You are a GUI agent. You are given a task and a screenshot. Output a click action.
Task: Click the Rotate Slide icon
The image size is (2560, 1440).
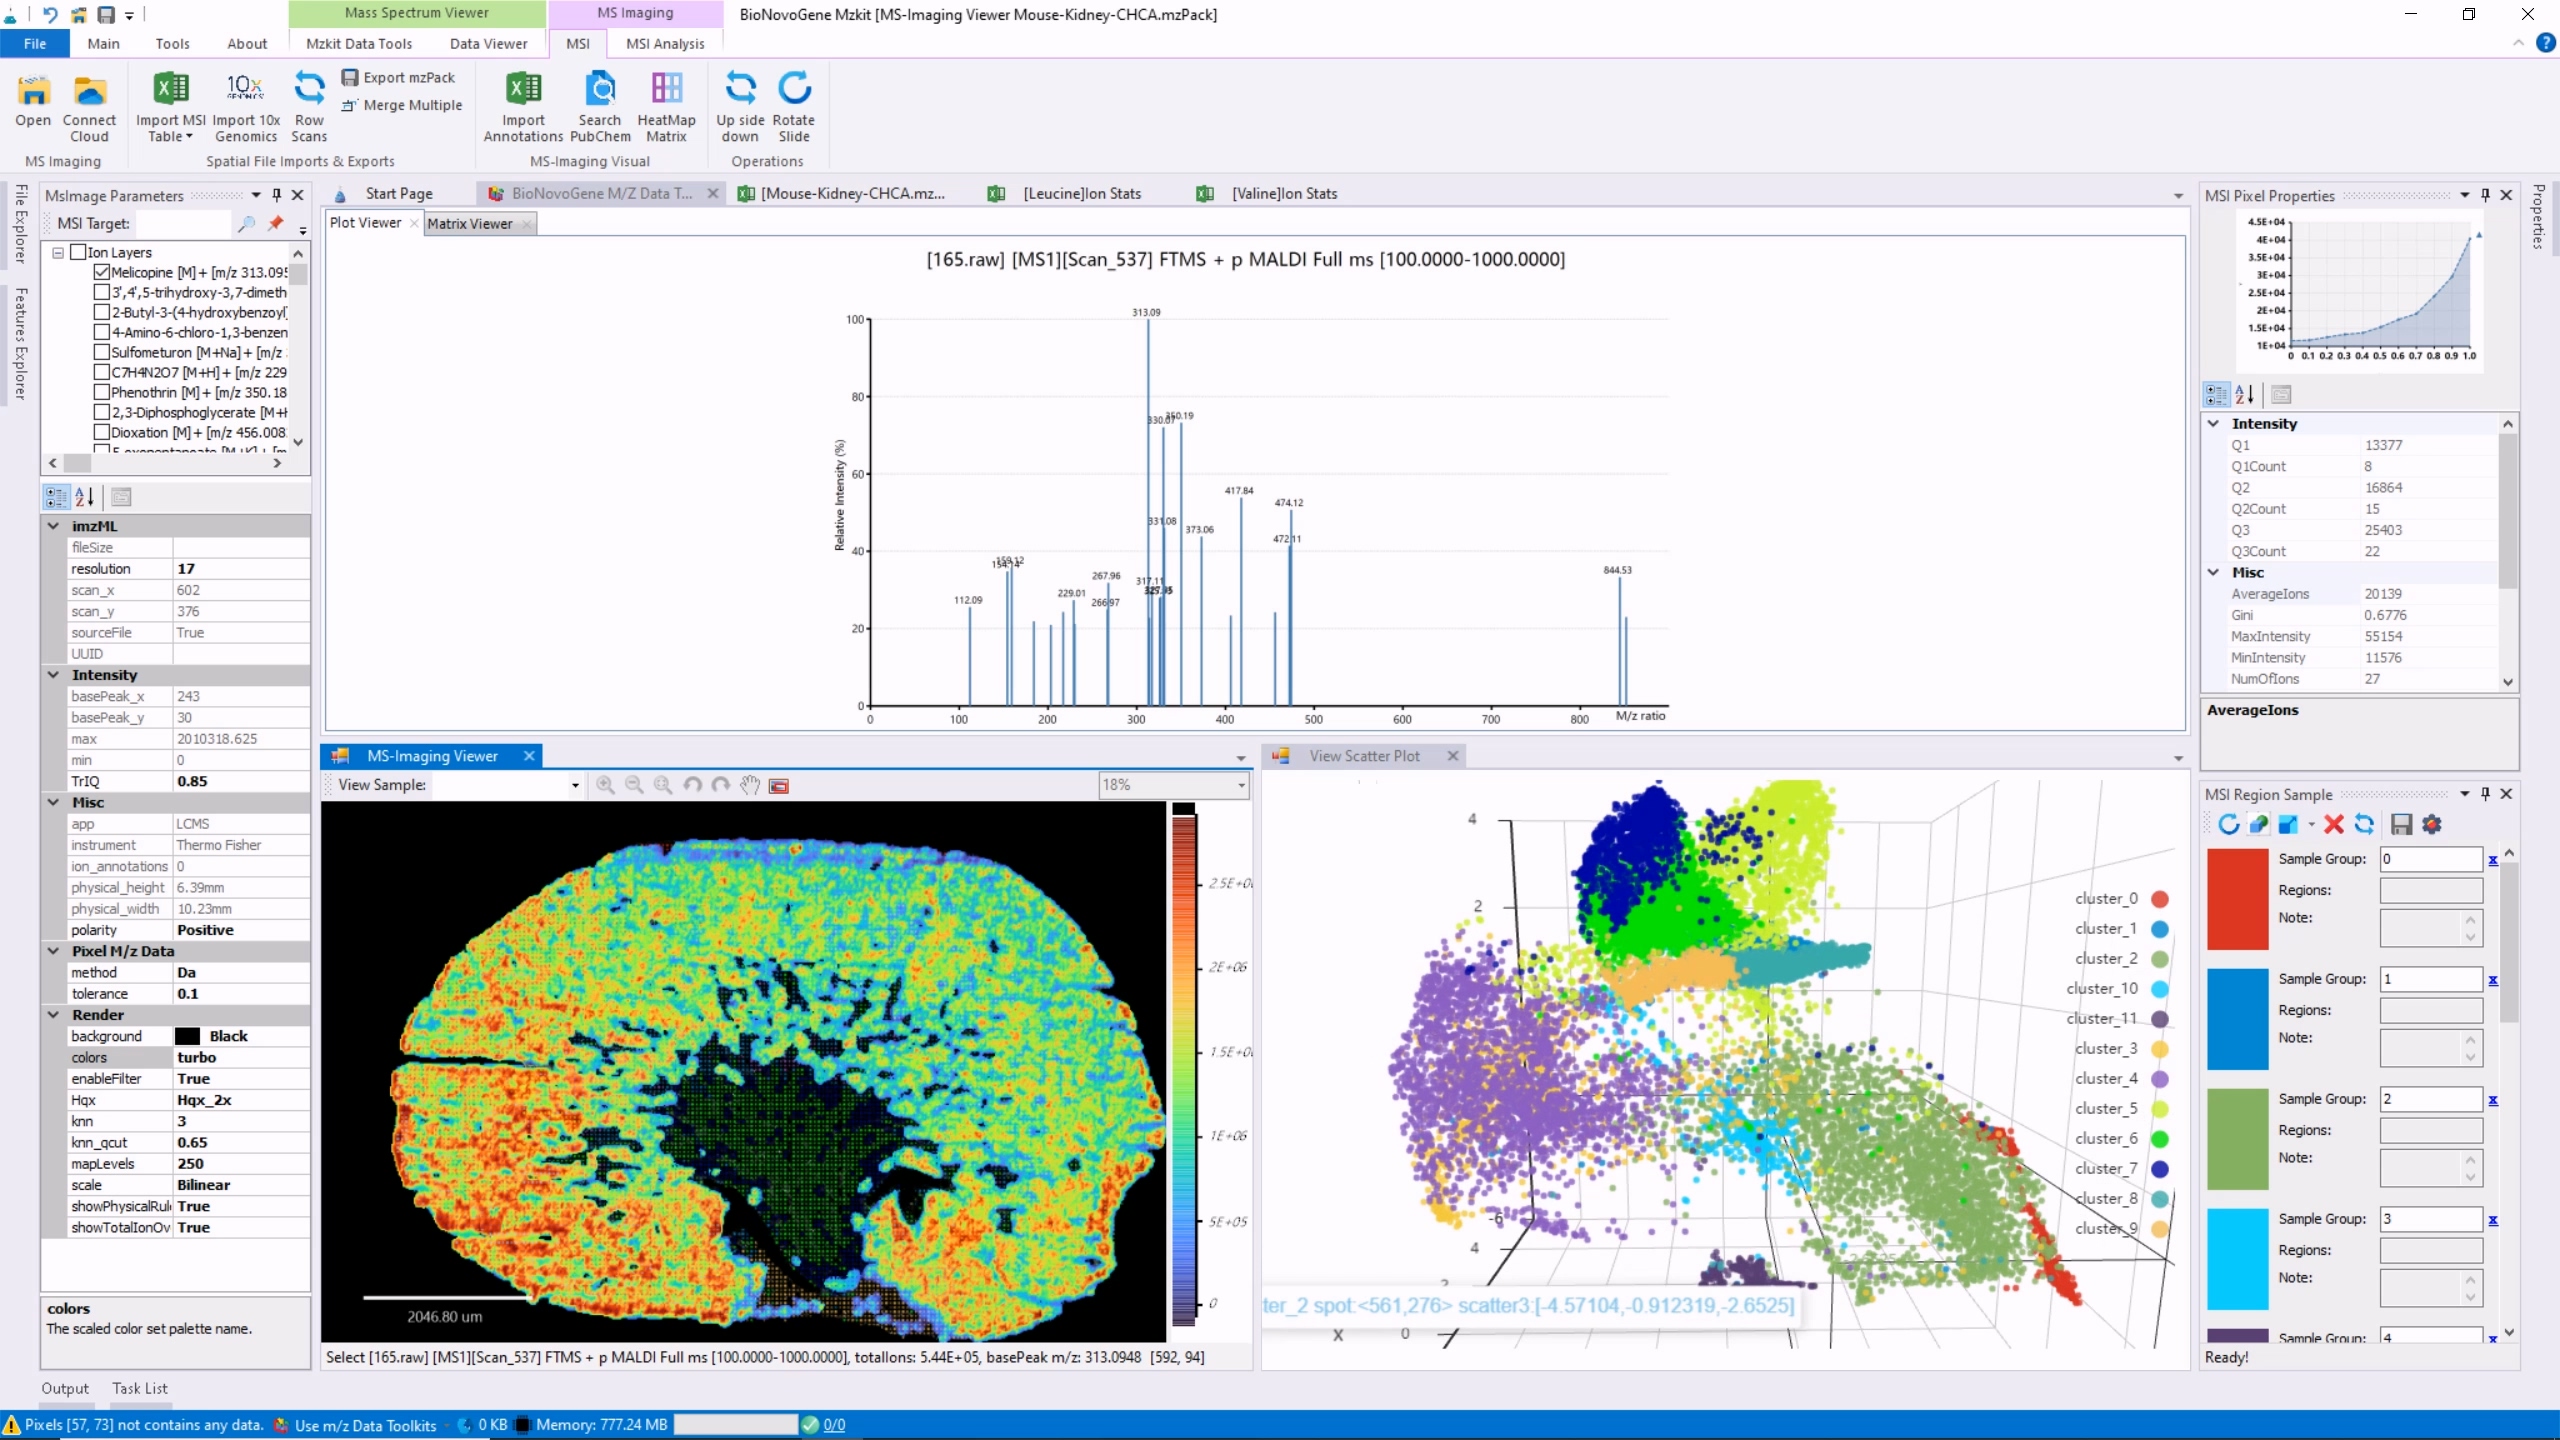pos(794,90)
